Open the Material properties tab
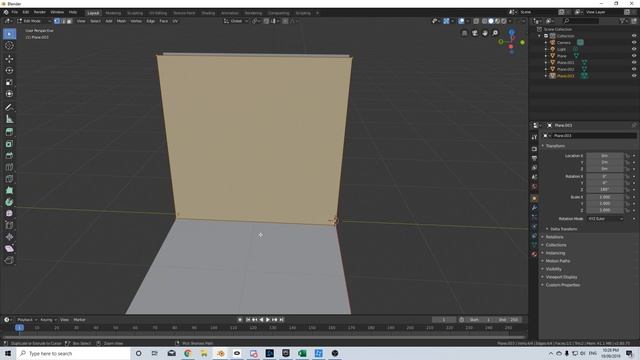Image resolution: width=640 pixels, height=360 pixels. (534, 254)
